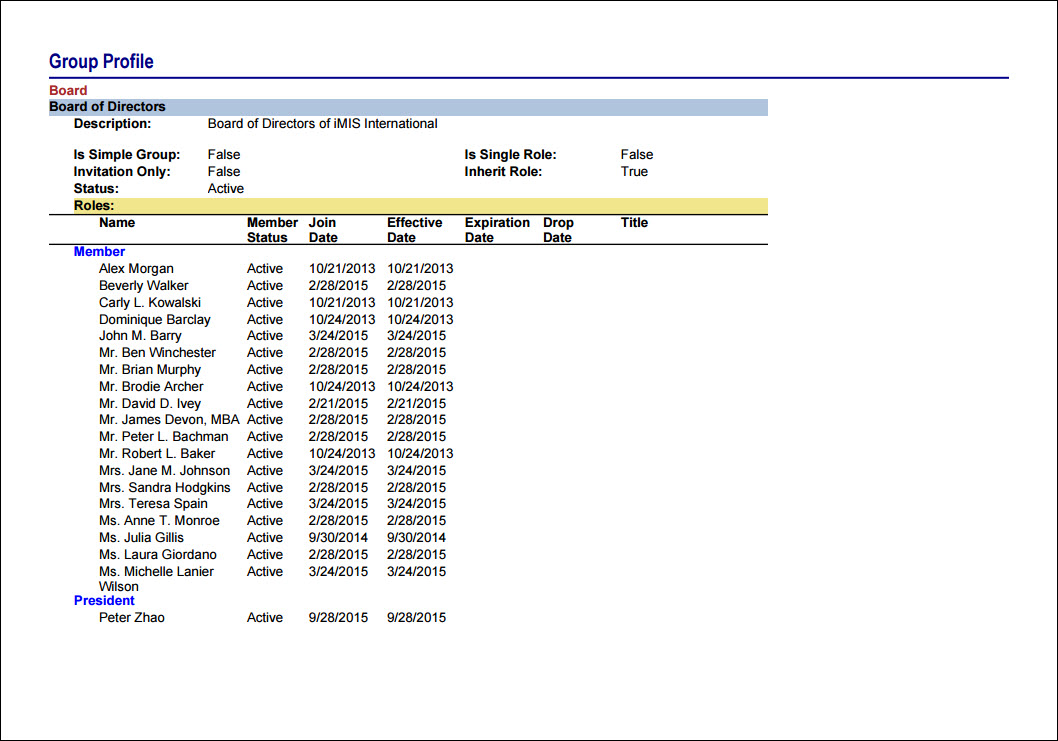Click the red Board category label
Image resolution: width=1058 pixels, height=741 pixels.
pos(68,90)
